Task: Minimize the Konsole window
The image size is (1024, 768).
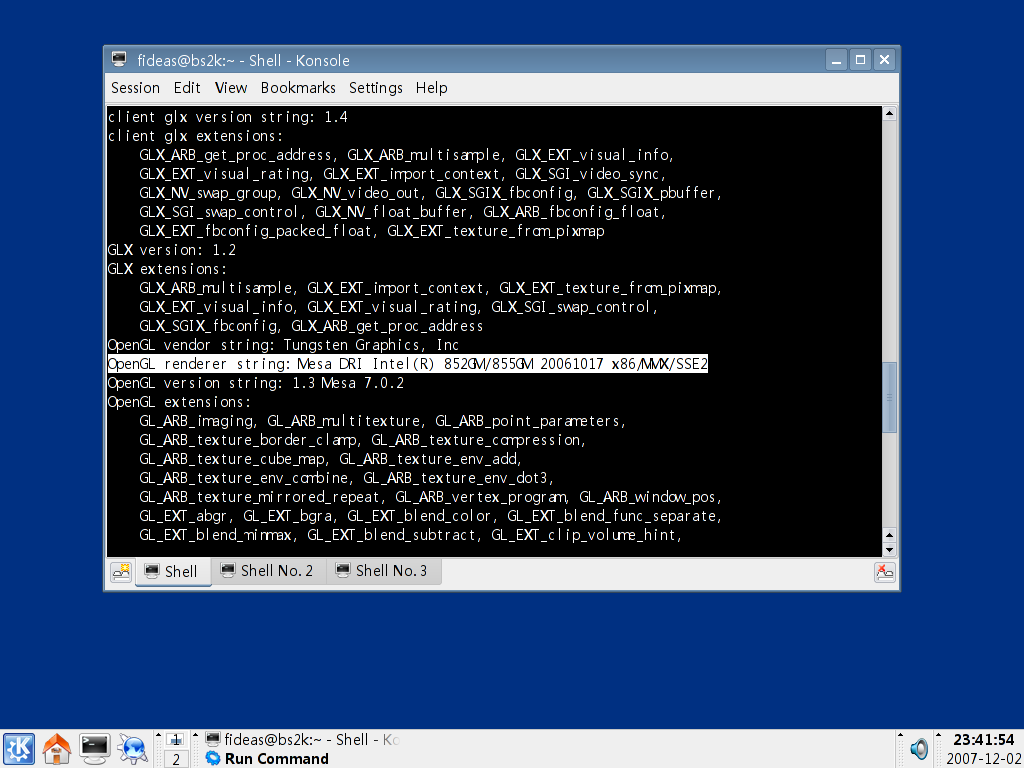Action: click(836, 60)
